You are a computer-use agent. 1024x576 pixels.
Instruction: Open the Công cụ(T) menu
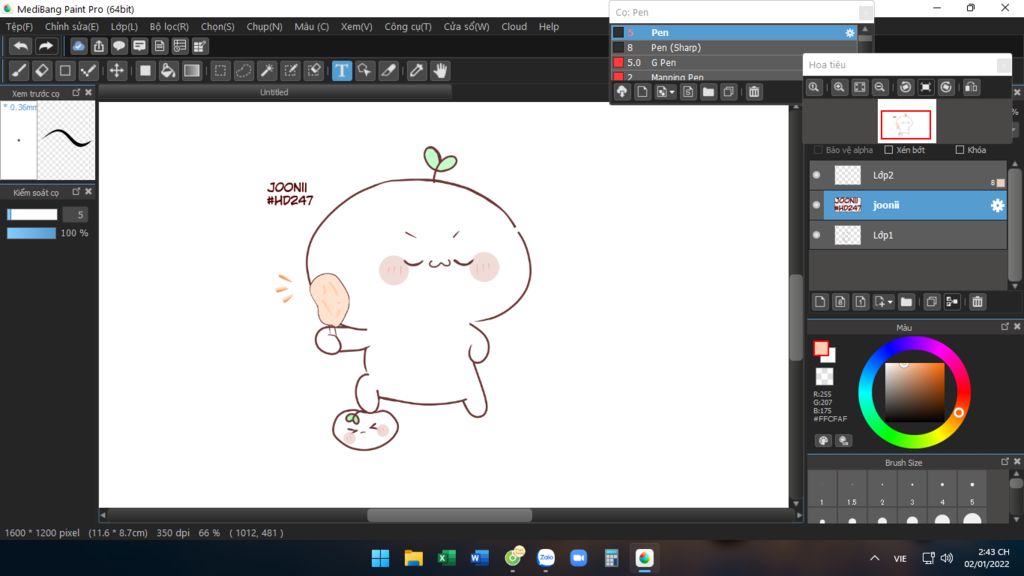(408, 27)
